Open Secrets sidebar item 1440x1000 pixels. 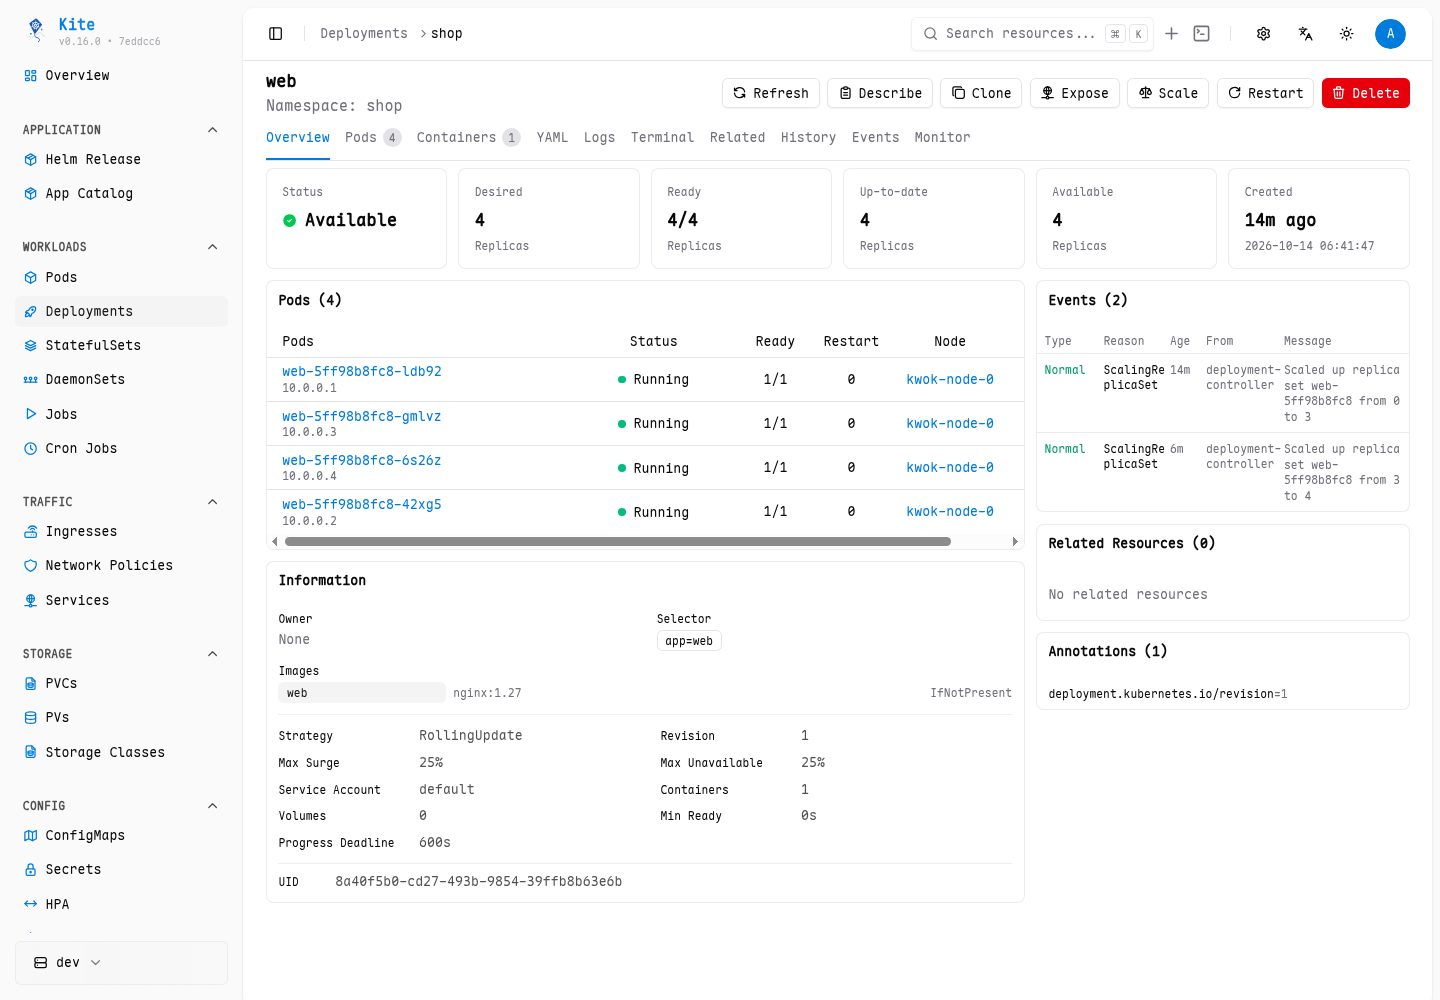(x=121, y=870)
